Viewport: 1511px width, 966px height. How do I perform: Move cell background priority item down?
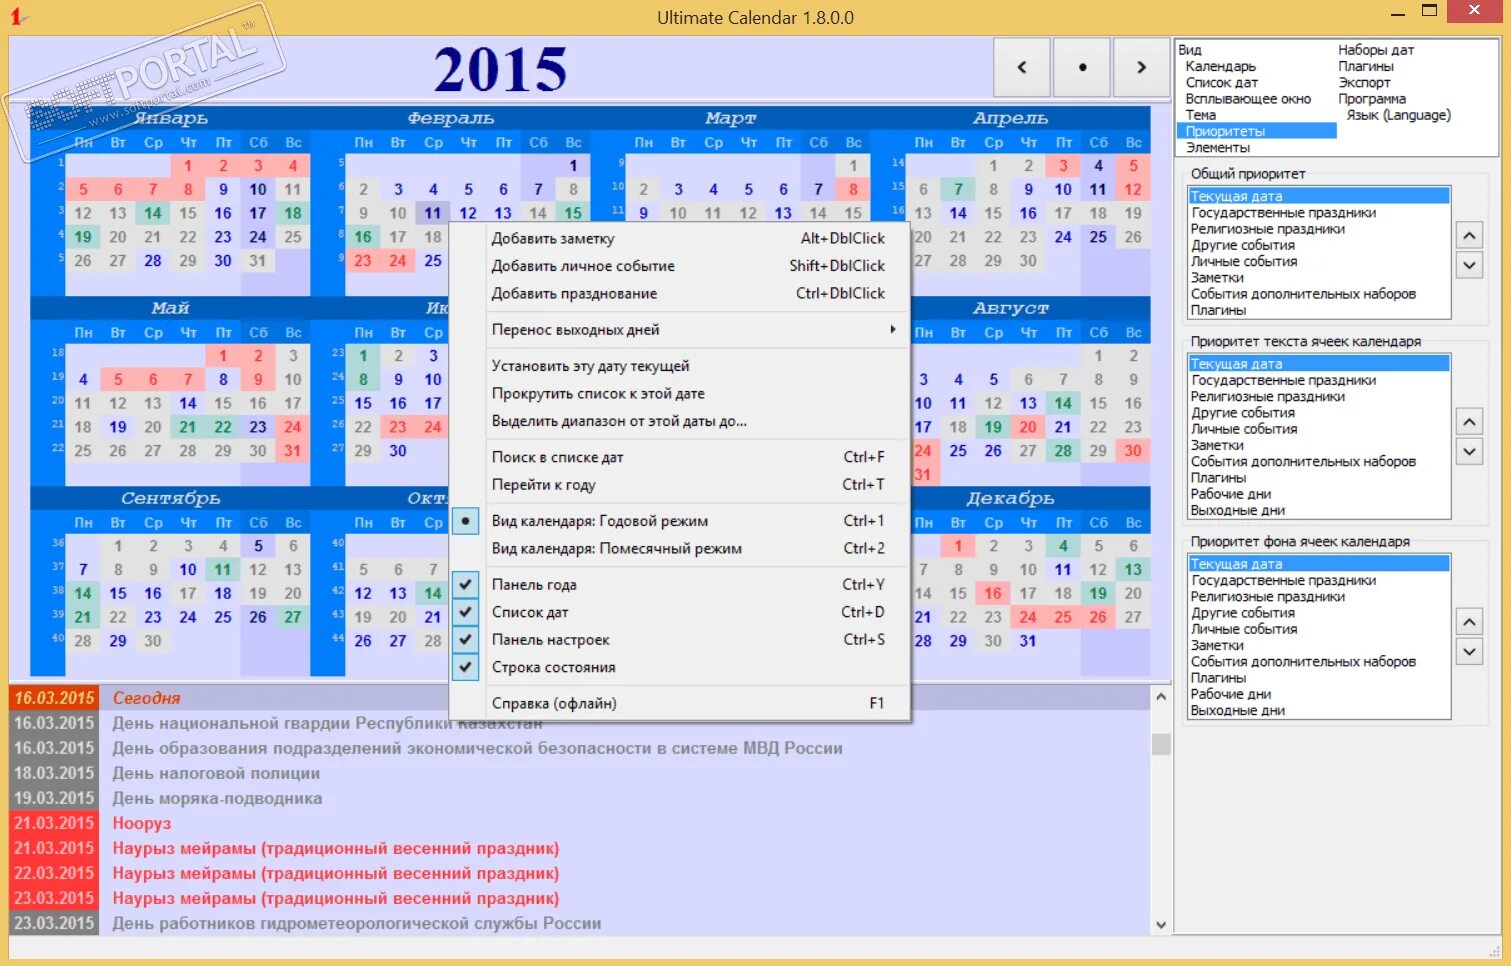pyautogui.click(x=1469, y=652)
